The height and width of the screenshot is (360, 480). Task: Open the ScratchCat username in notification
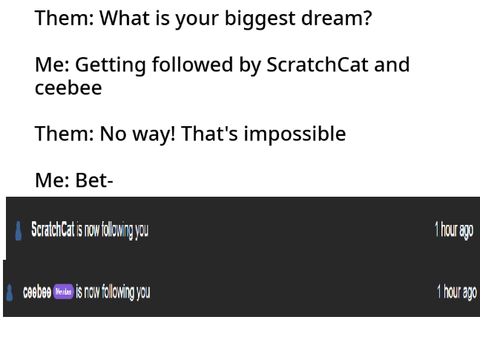tap(53, 229)
